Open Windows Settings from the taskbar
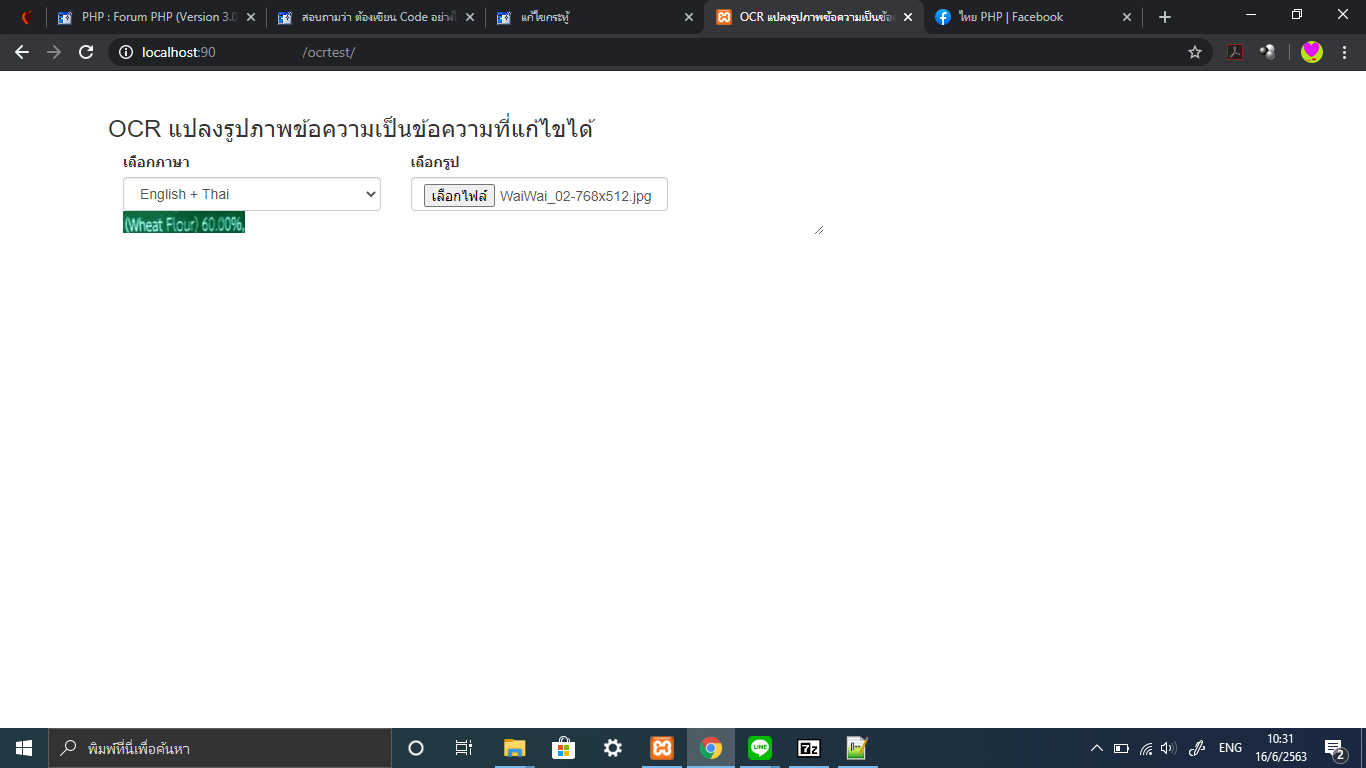The height and width of the screenshot is (768, 1366). [x=612, y=748]
